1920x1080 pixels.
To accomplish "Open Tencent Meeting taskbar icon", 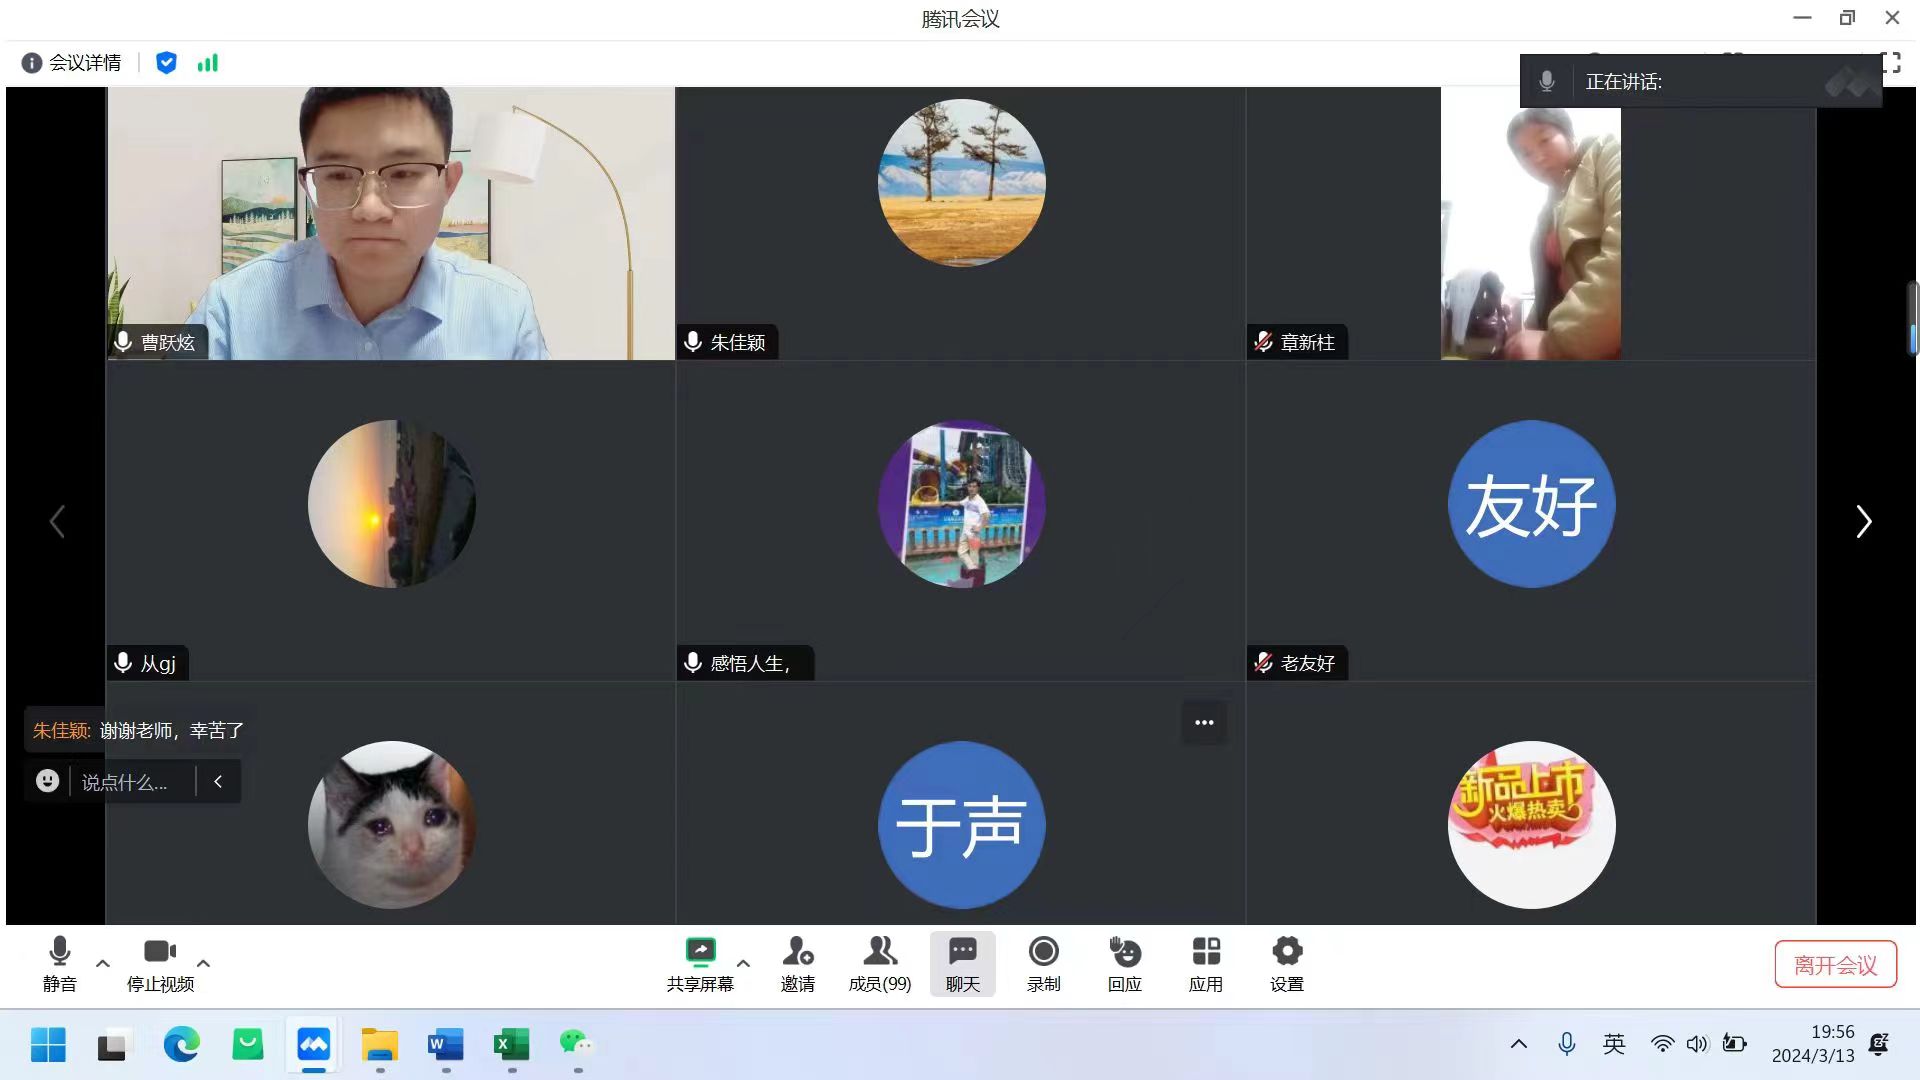I will click(x=313, y=1045).
